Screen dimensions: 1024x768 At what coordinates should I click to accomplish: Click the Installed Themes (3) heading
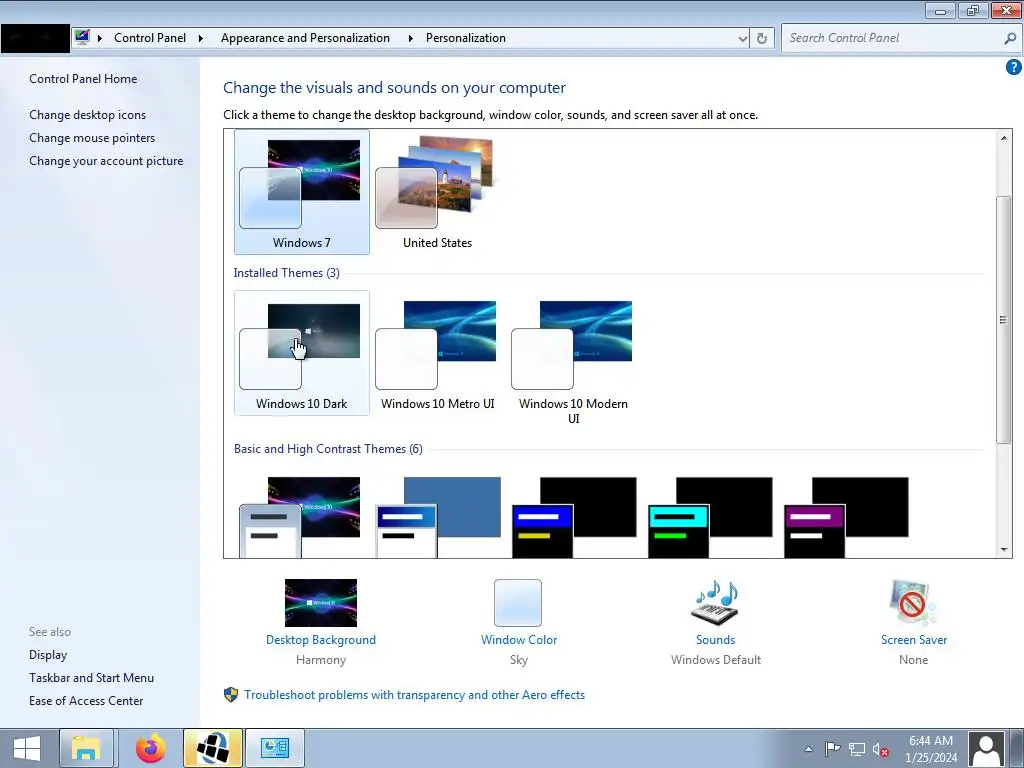tap(287, 273)
